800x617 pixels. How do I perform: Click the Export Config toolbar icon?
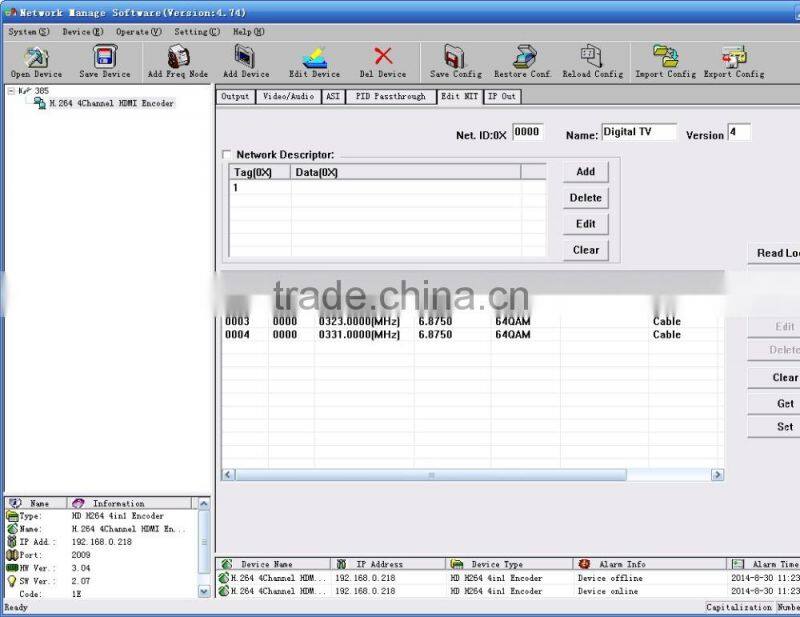point(734,57)
